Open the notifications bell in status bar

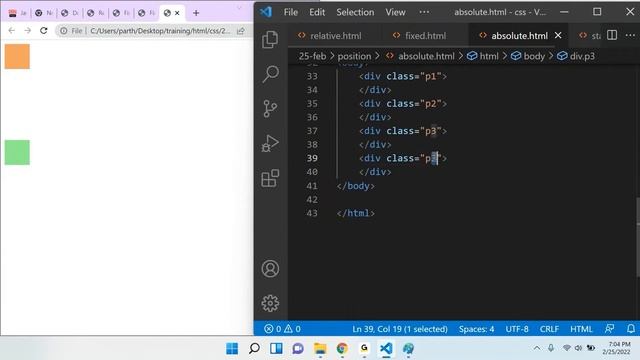(631, 328)
